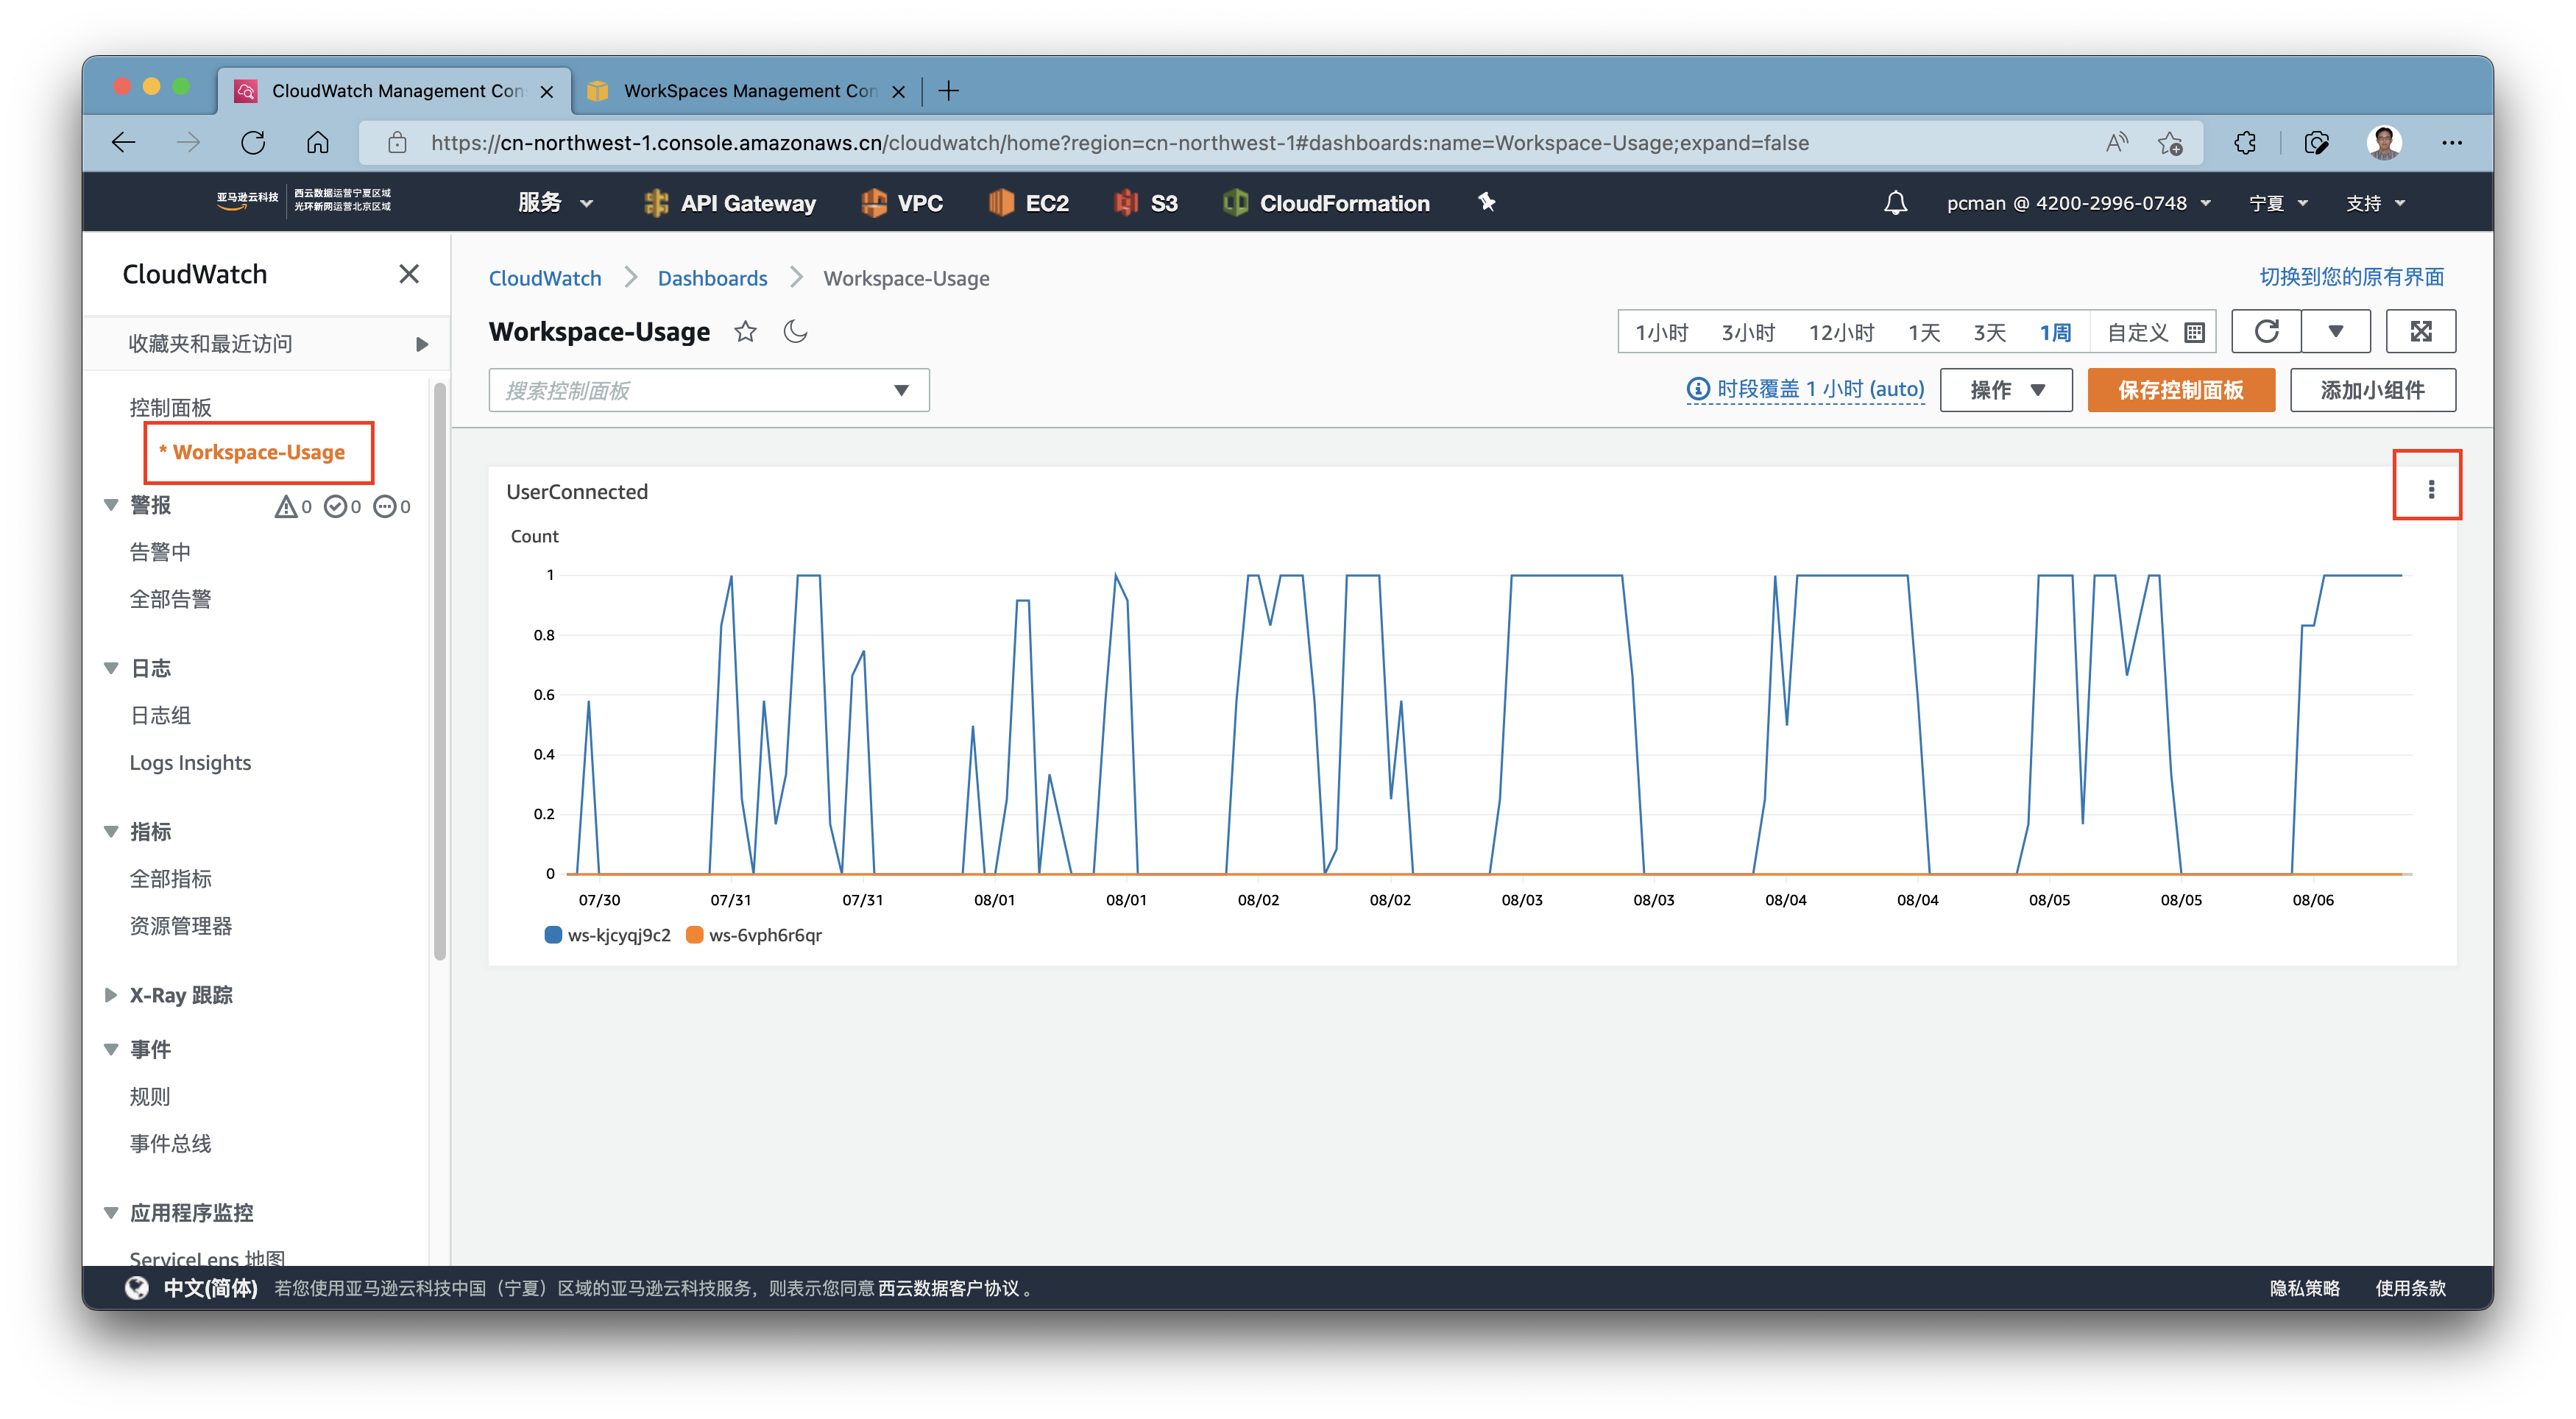Close the CloudWatch side navigation panel
This screenshot has width=2576, height=1419.
click(x=409, y=274)
